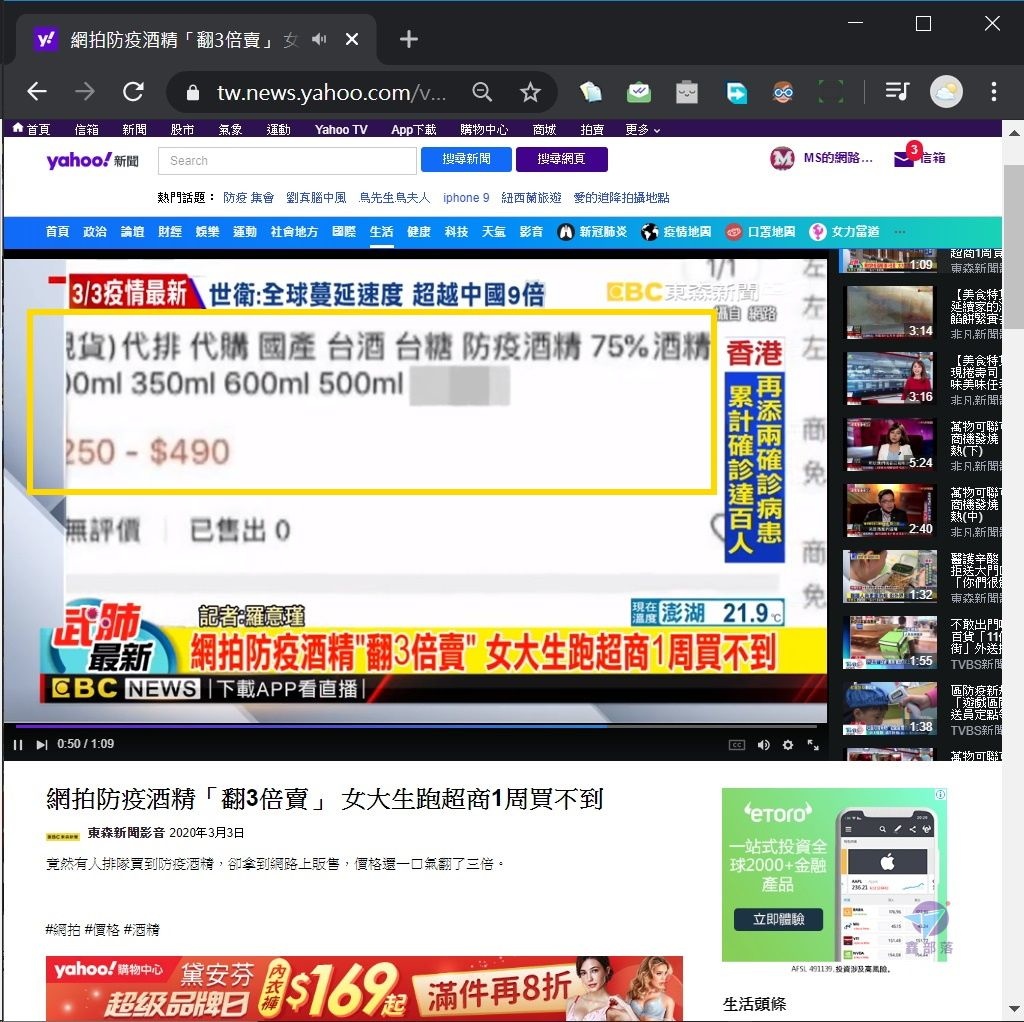1024x1022 pixels.
Task: Open the gray briefcase extension icon
Action: (x=686, y=92)
